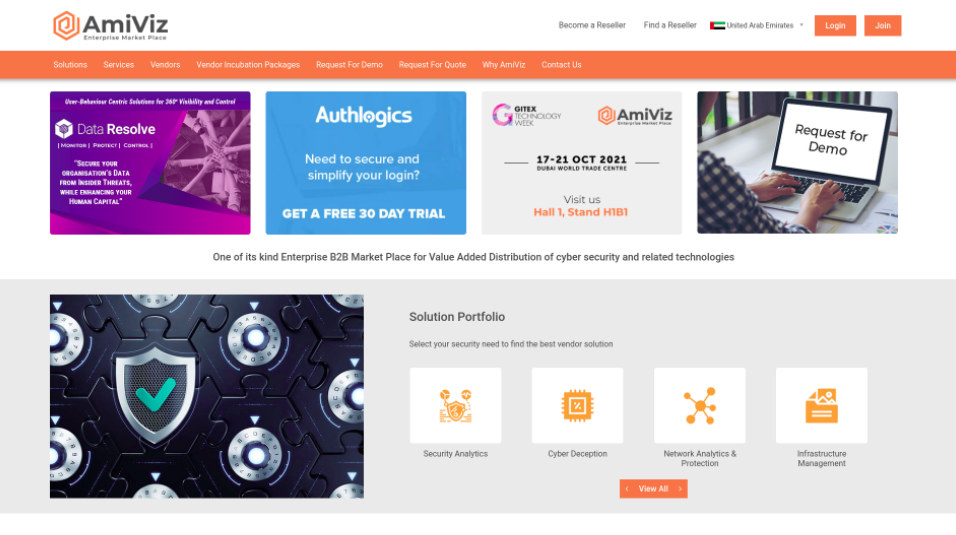Follow the Become a Reseller link
The image size is (956, 535).
[x=592, y=25]
